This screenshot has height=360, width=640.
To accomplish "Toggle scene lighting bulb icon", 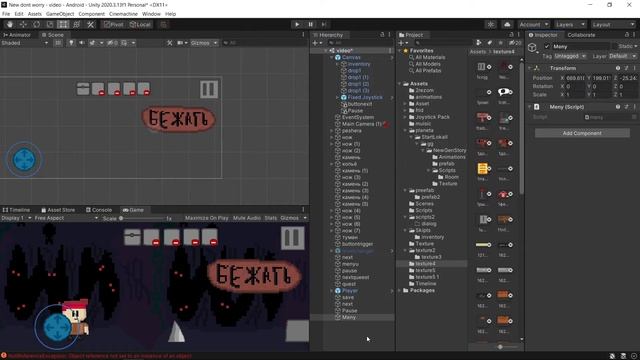I will point(71,43).
